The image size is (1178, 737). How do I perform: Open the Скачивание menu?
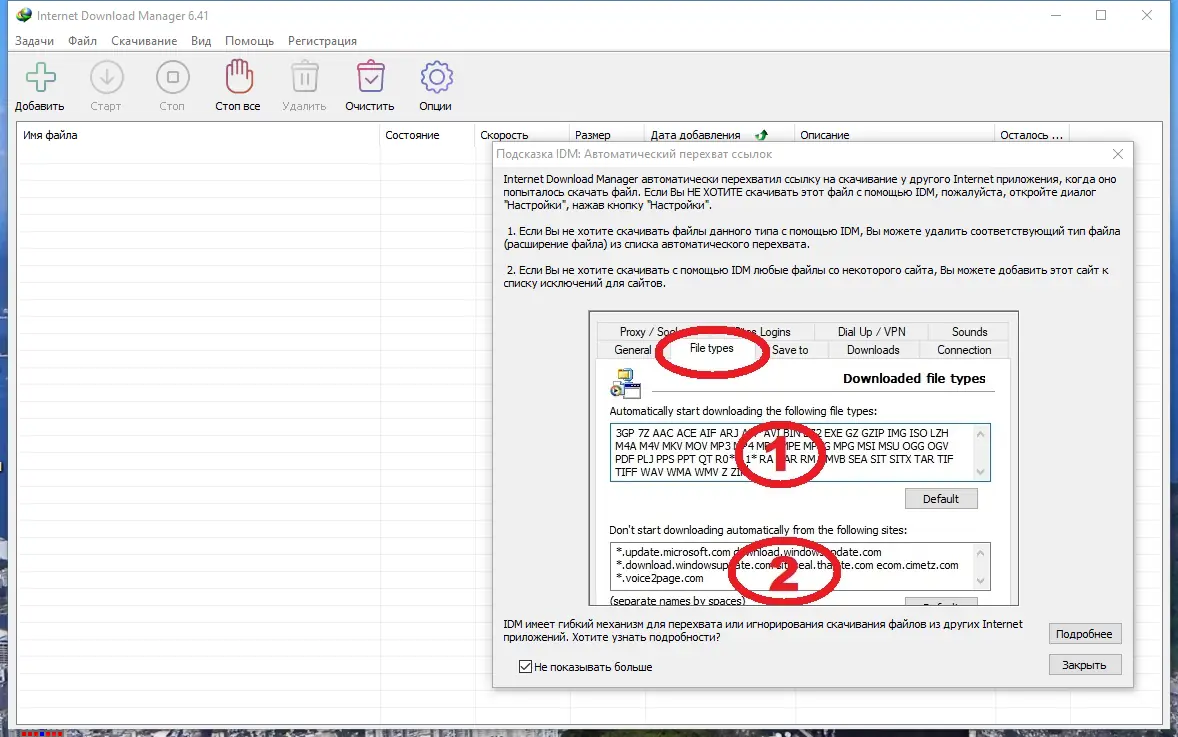pos(144,41)
